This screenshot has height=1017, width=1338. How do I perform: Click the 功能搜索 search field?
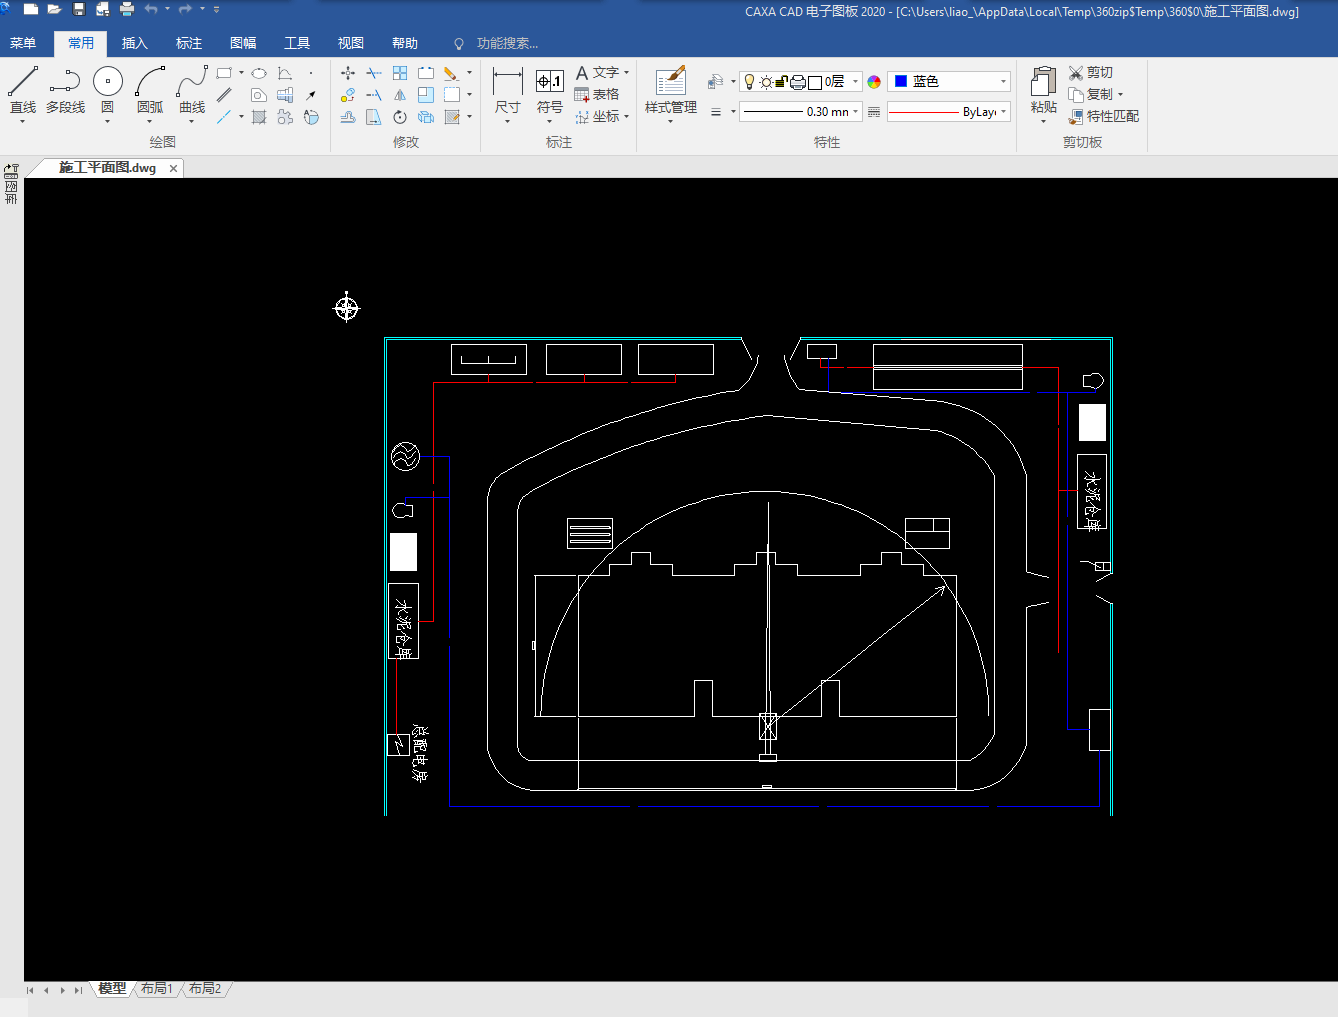tap(507, 43)
